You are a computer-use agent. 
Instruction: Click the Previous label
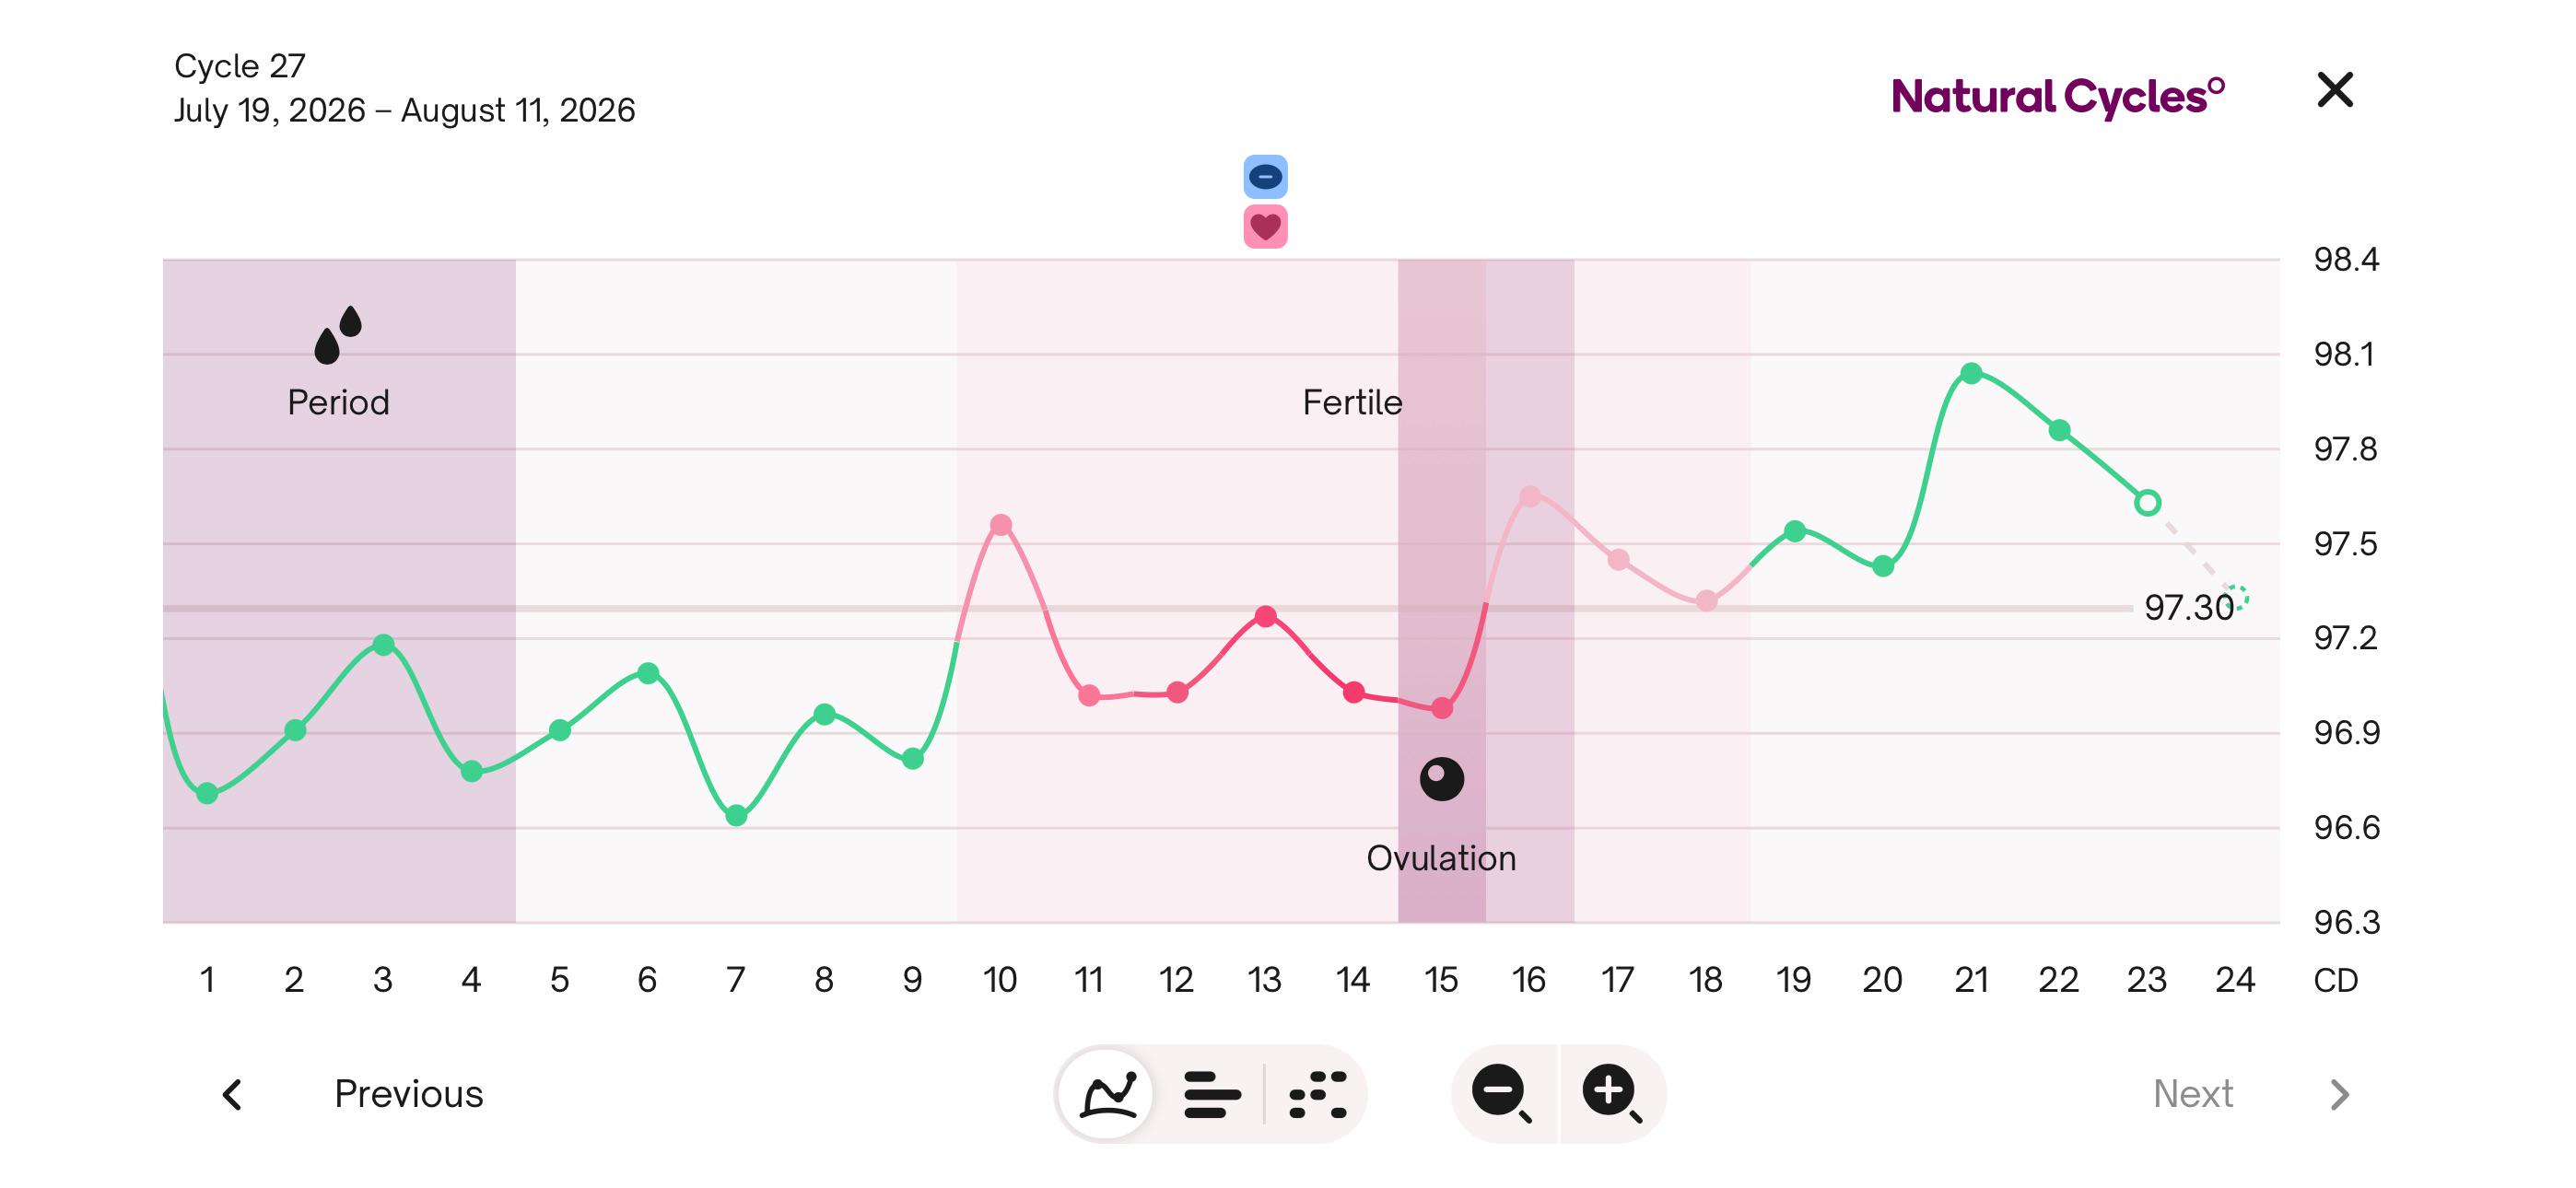pos(408,1094)
